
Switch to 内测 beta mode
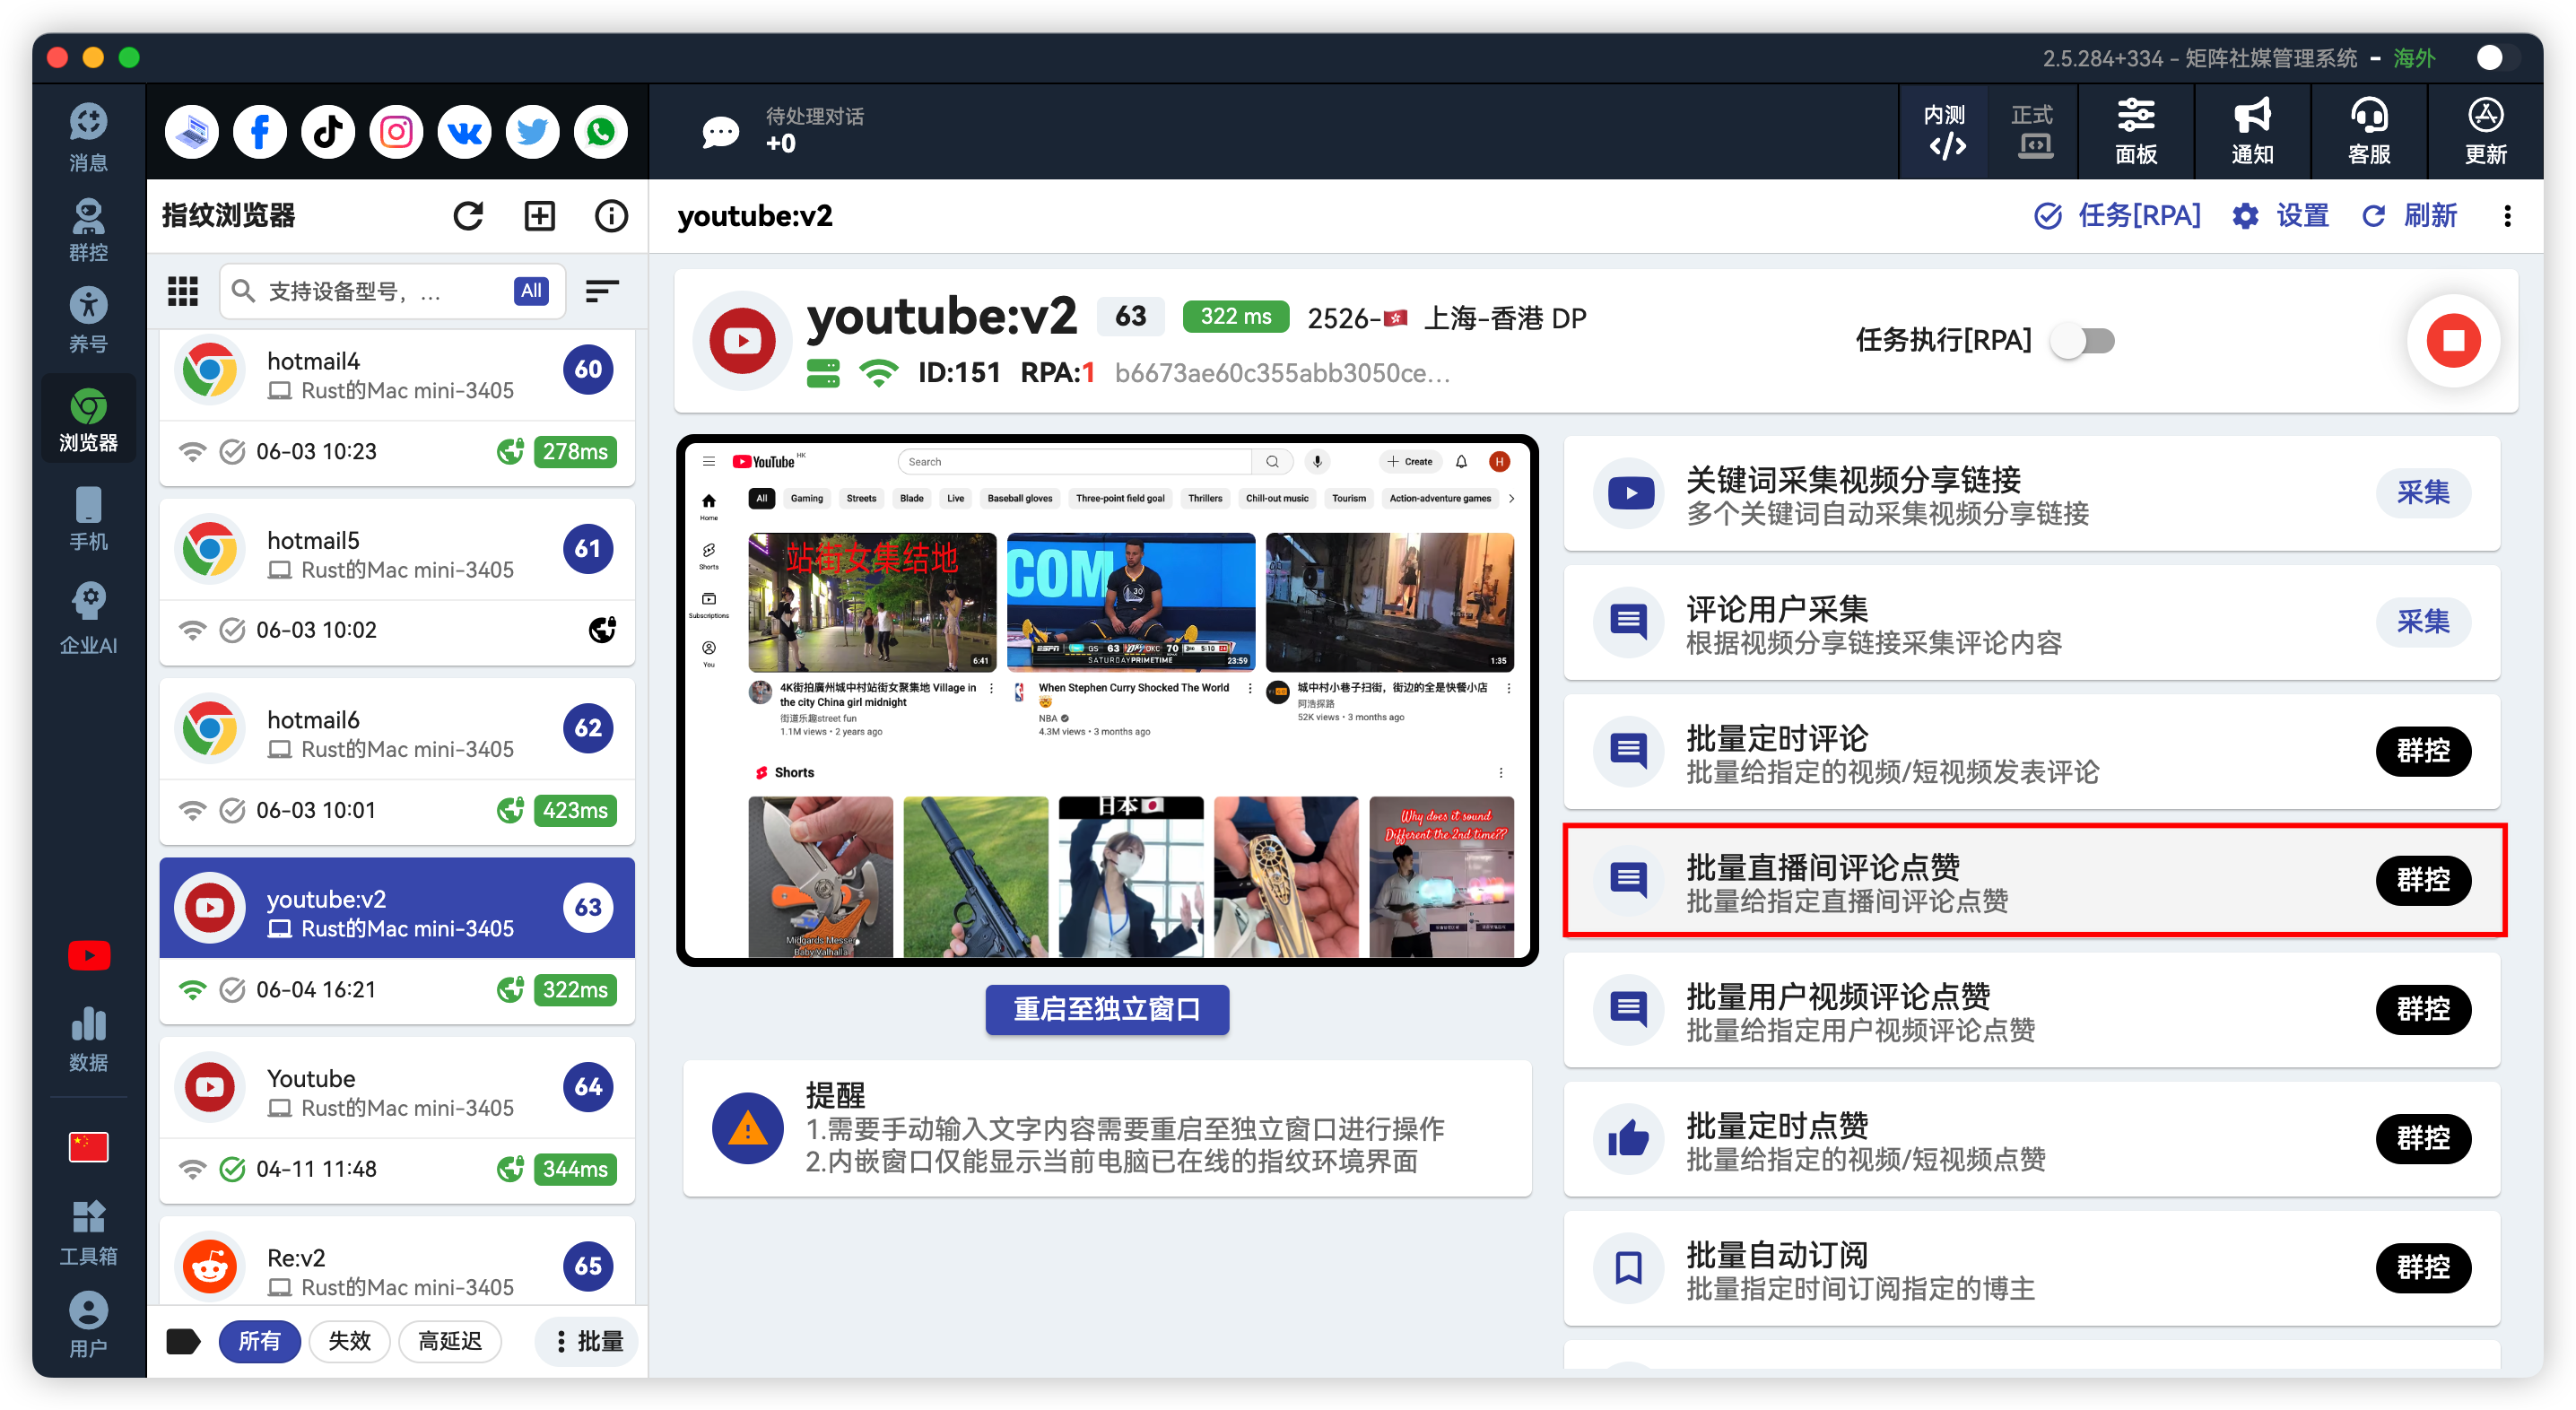click(1944, 132)
